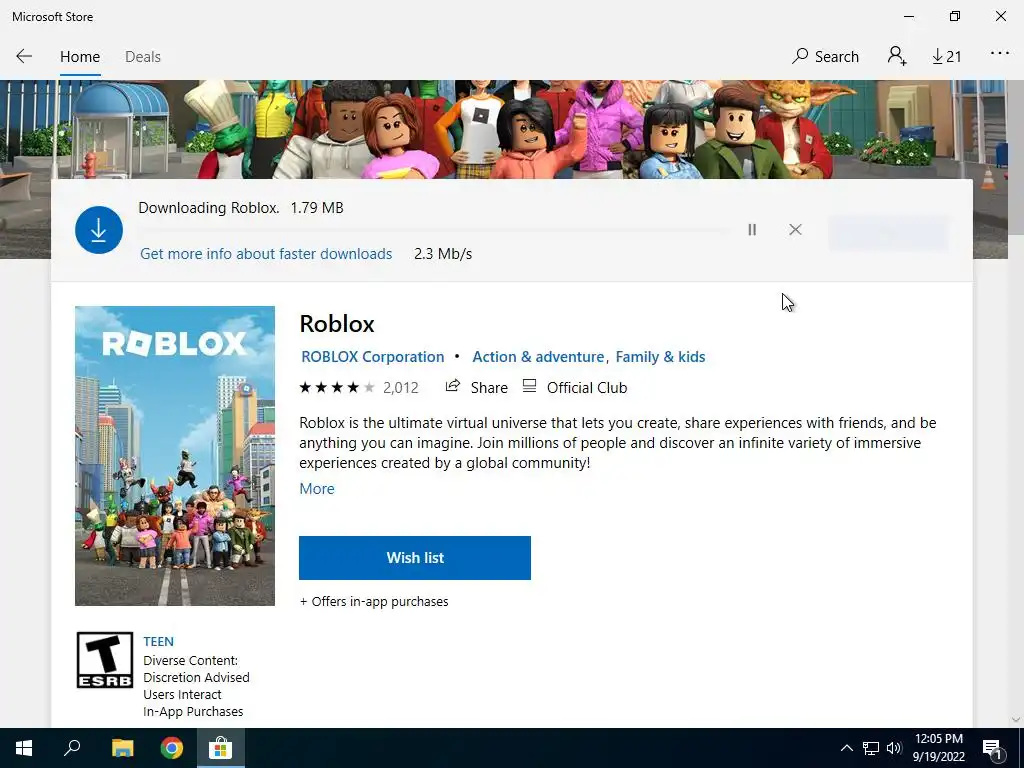Viewport: 1024px width, 768px height.
Task: Switch to the Home tab
Action: click(80, 57)
